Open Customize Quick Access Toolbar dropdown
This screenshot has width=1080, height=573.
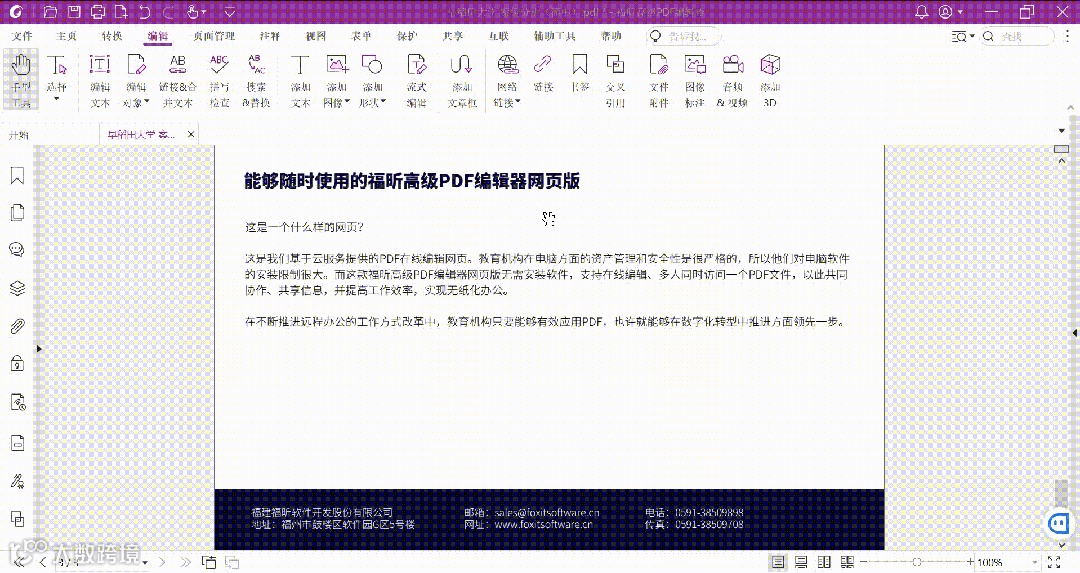230,12
